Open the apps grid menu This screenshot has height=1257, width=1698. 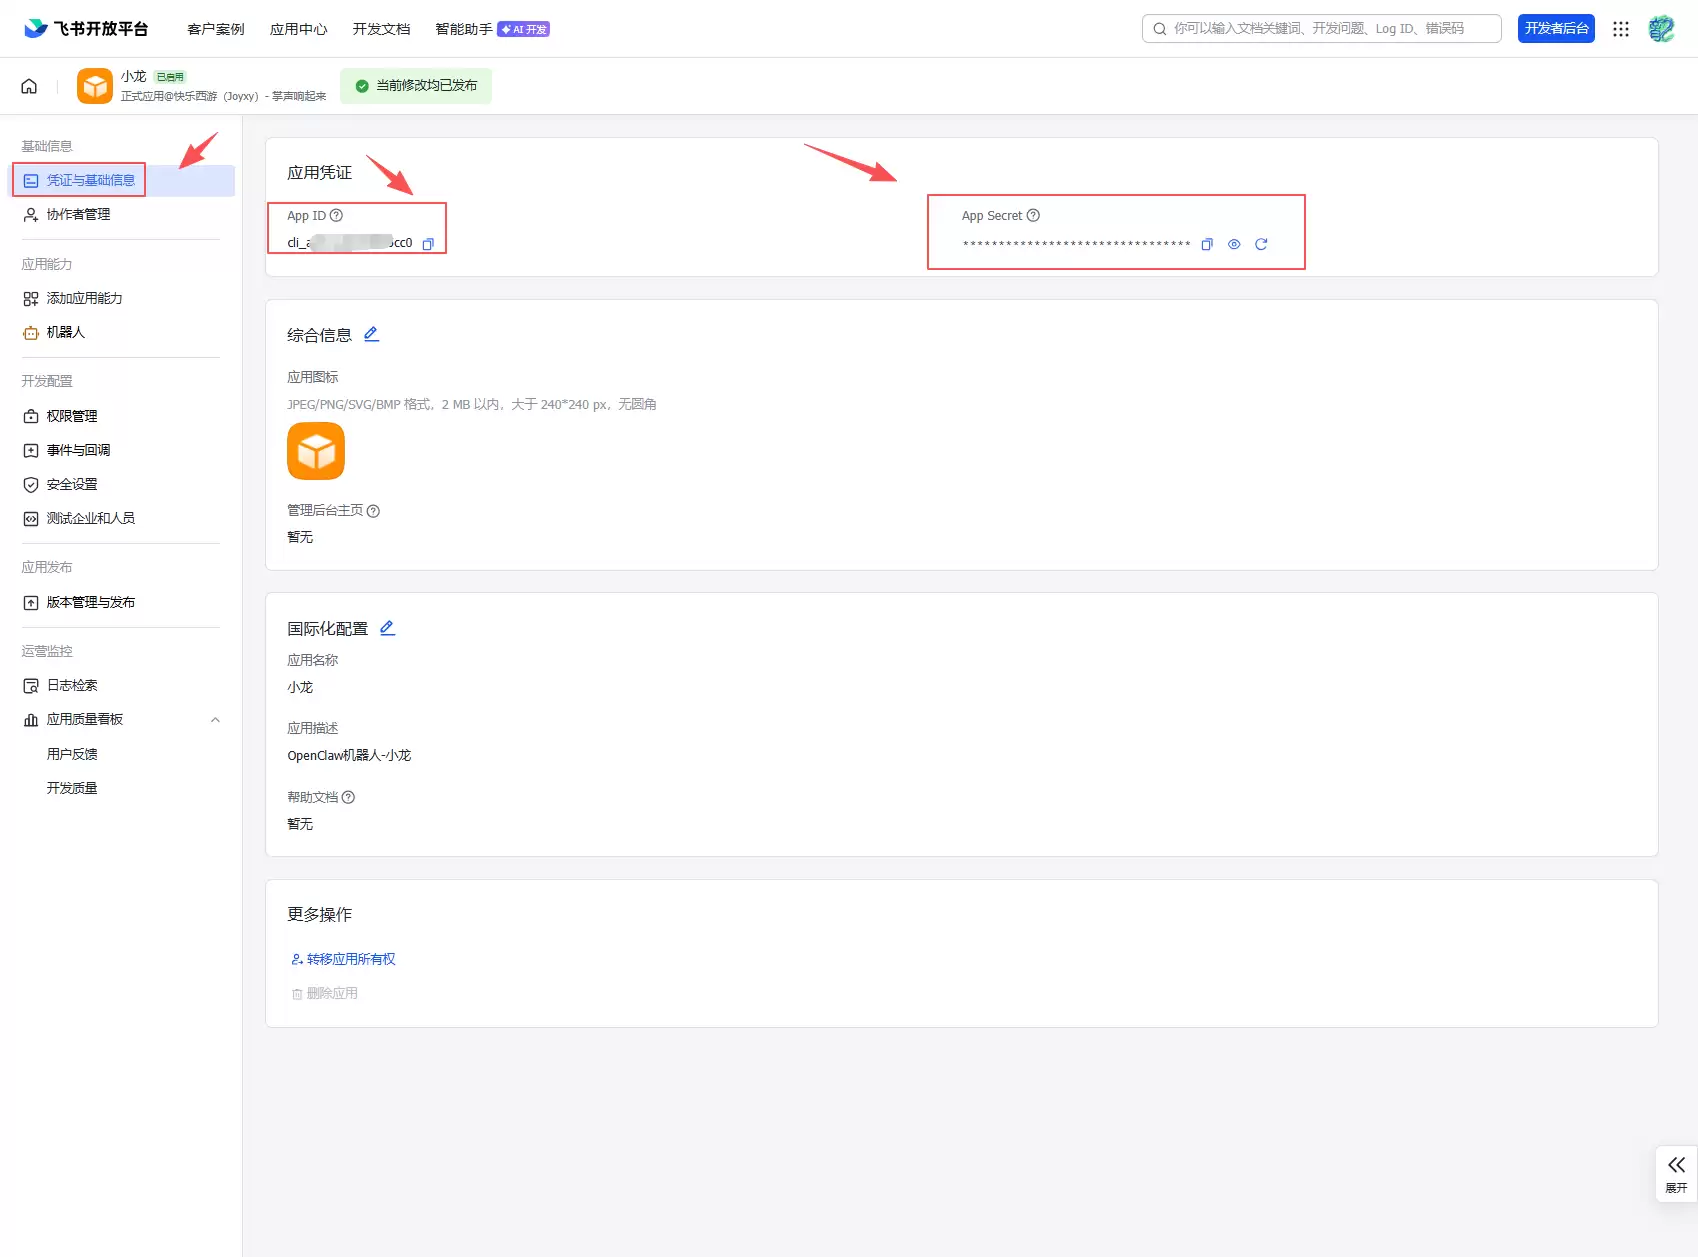click(1621, 29)
